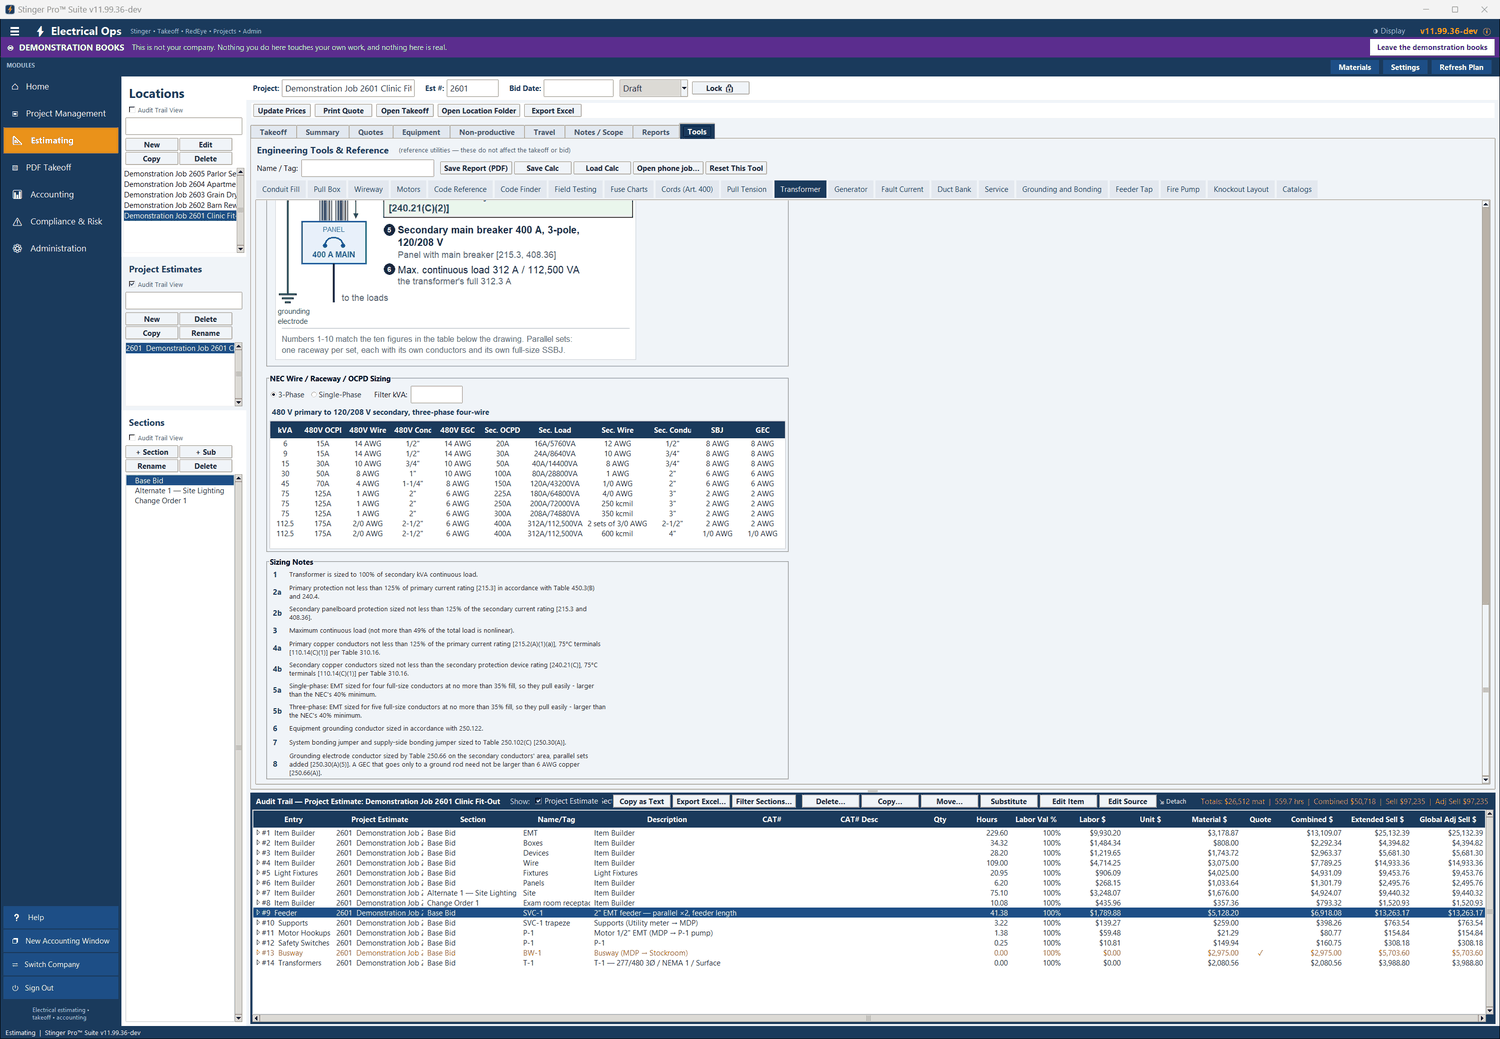Expand audit row #1 Item Builder EMT
The height and width of the screenshot is (1039, 1500).
click(258, 833)
